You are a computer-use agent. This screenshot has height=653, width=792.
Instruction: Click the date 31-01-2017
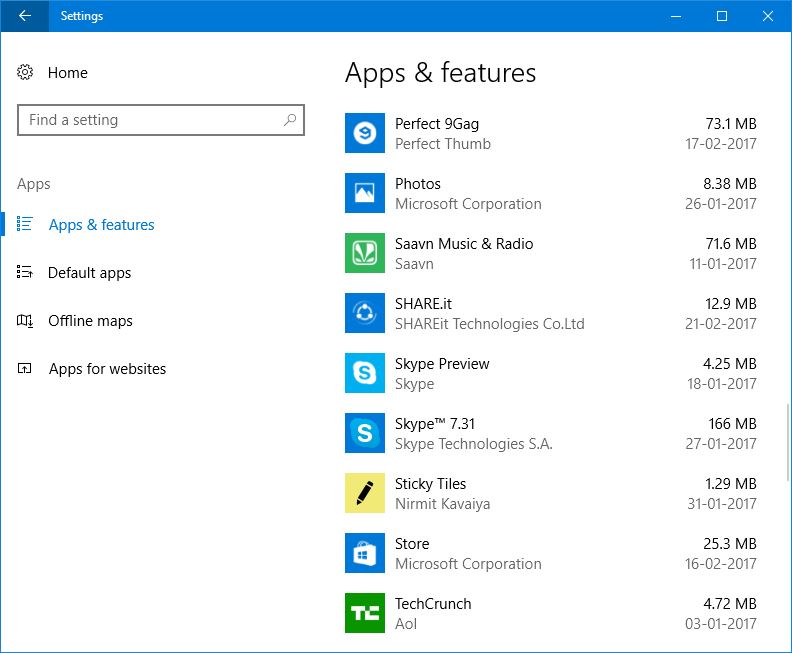point(722,504)
